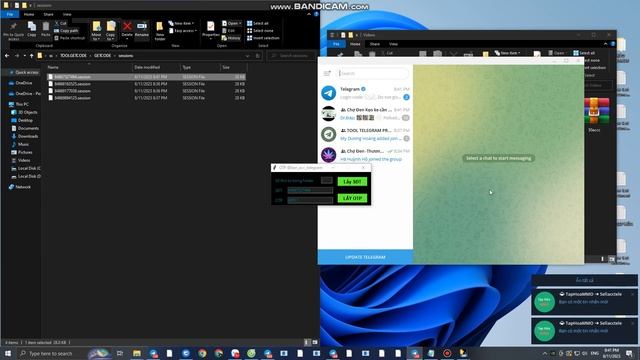Image resolution: width=640 pixels, height=360 pixels.
Task: Click Select none in ribbon
Action: tap(260, 31)
